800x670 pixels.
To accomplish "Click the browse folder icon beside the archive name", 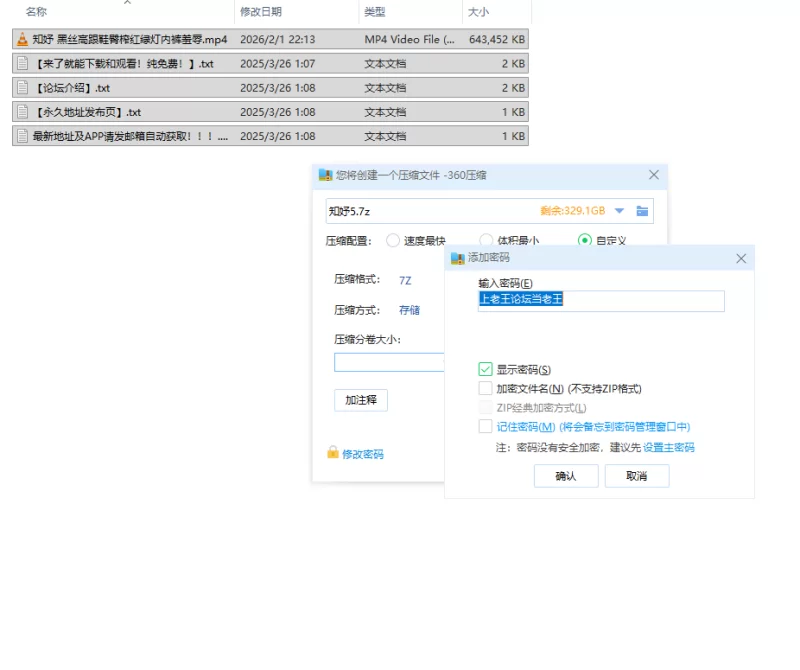I will pyautogui.click(x=643, y=211).
